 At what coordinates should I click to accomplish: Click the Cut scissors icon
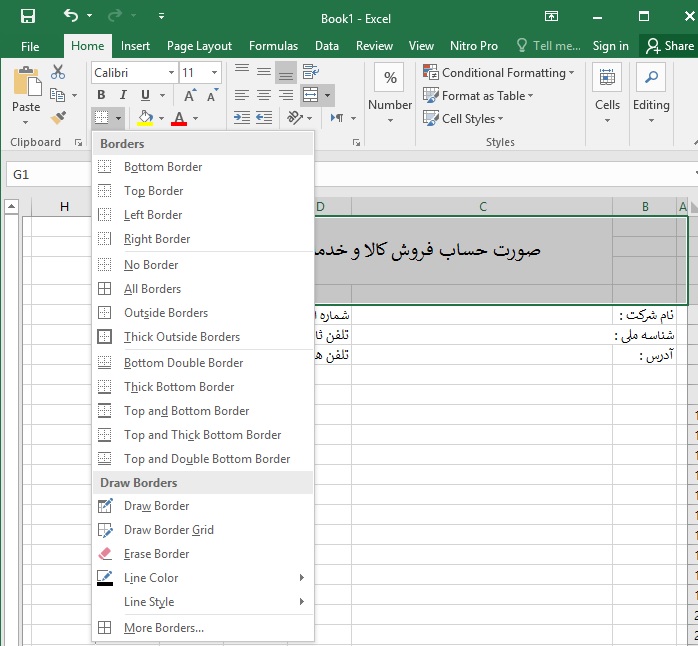point(58,72)
